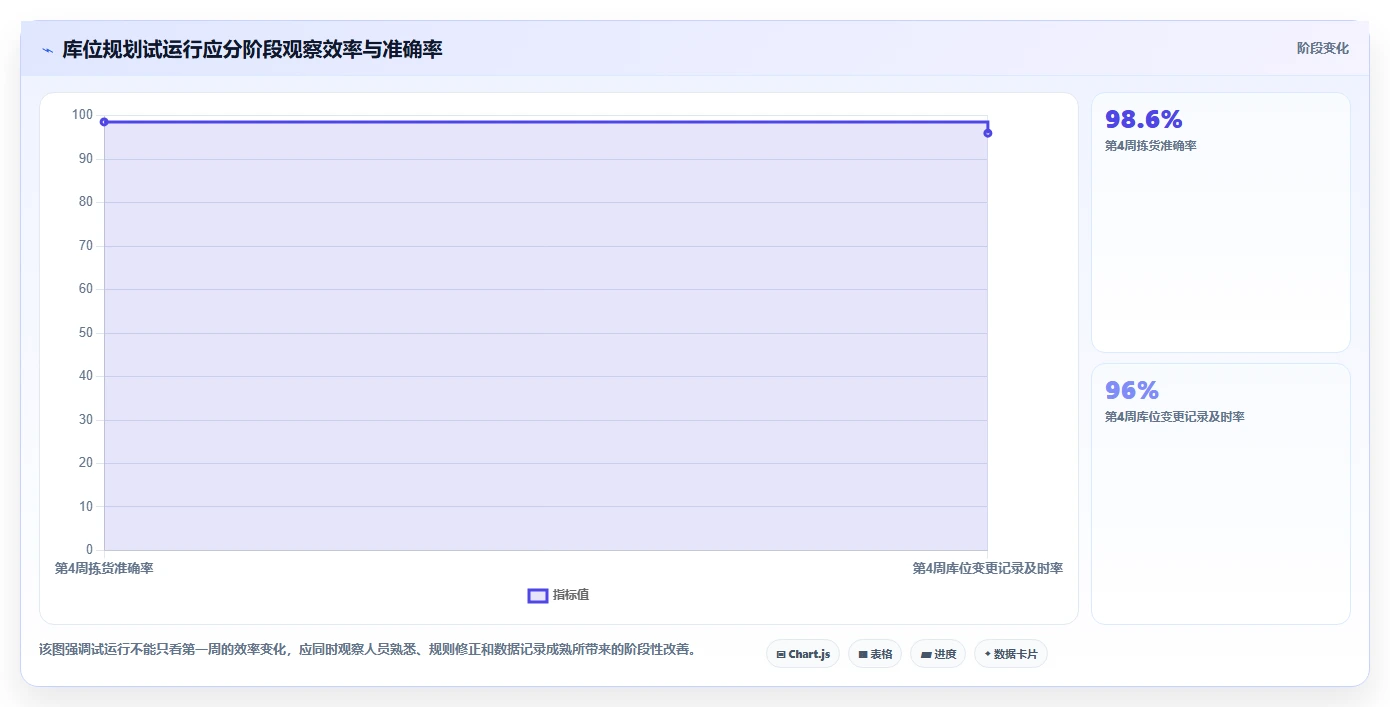Click the y-axis label 50
This screenshot has width=1390, height=707.
(x=86, y=333)
